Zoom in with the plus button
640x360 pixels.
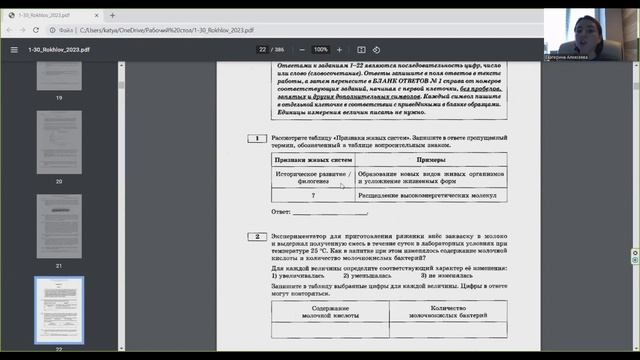pos(339,50)
